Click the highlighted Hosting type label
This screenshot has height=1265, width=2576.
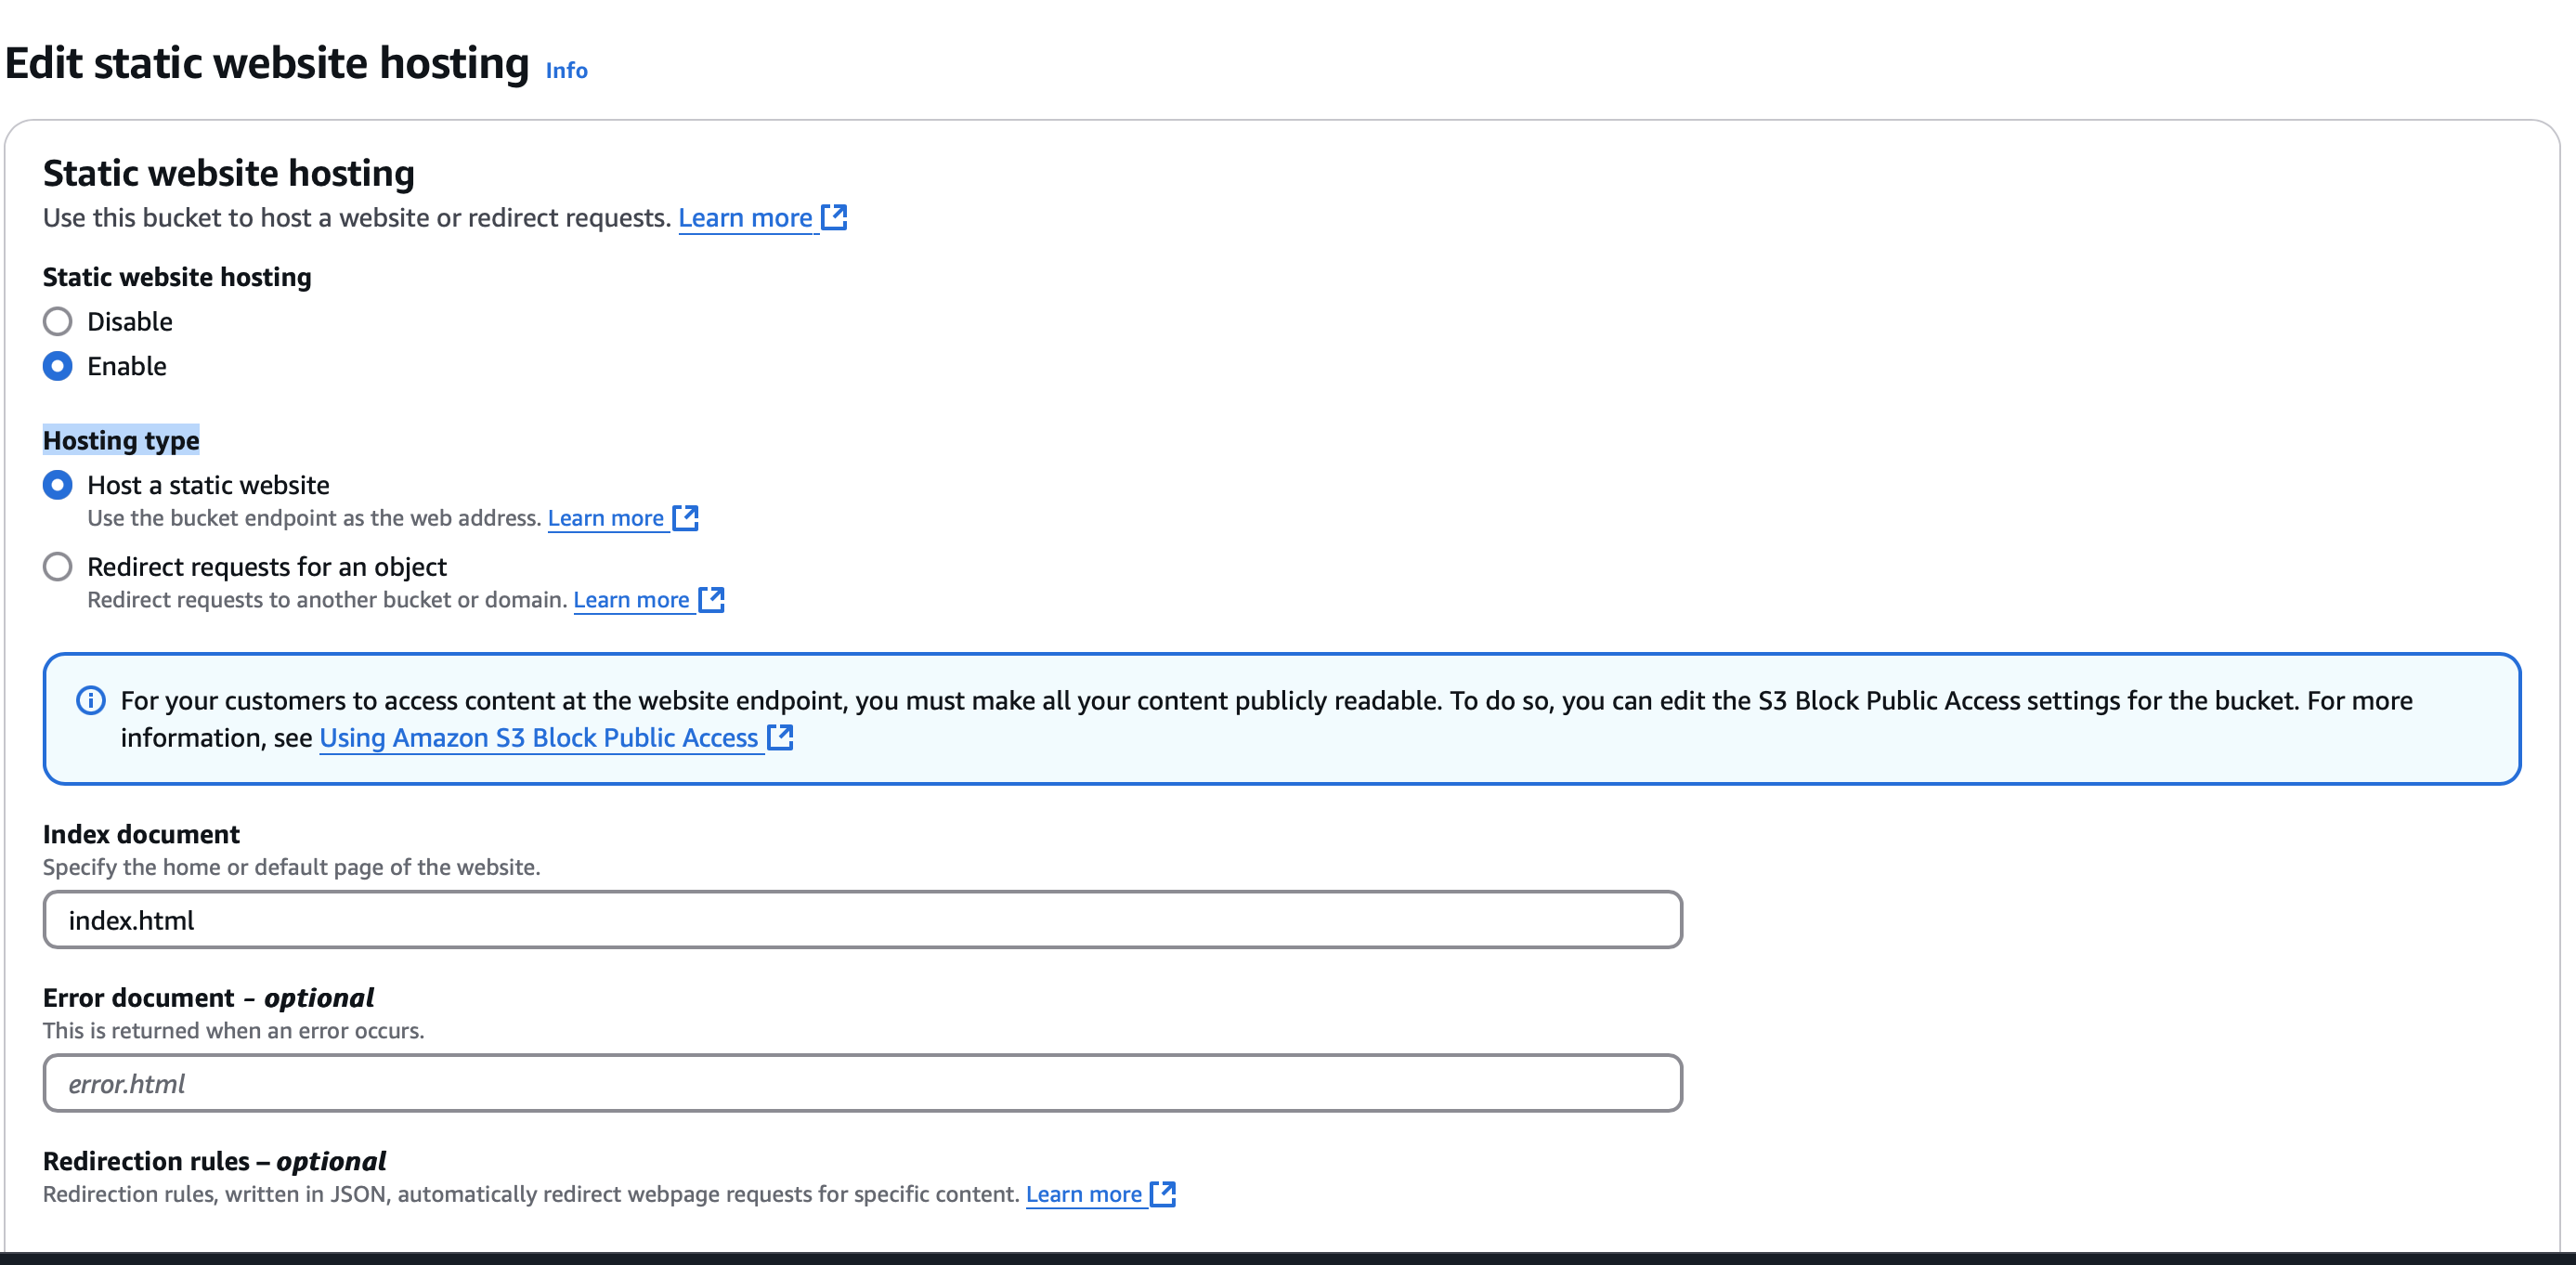point(121,440)
